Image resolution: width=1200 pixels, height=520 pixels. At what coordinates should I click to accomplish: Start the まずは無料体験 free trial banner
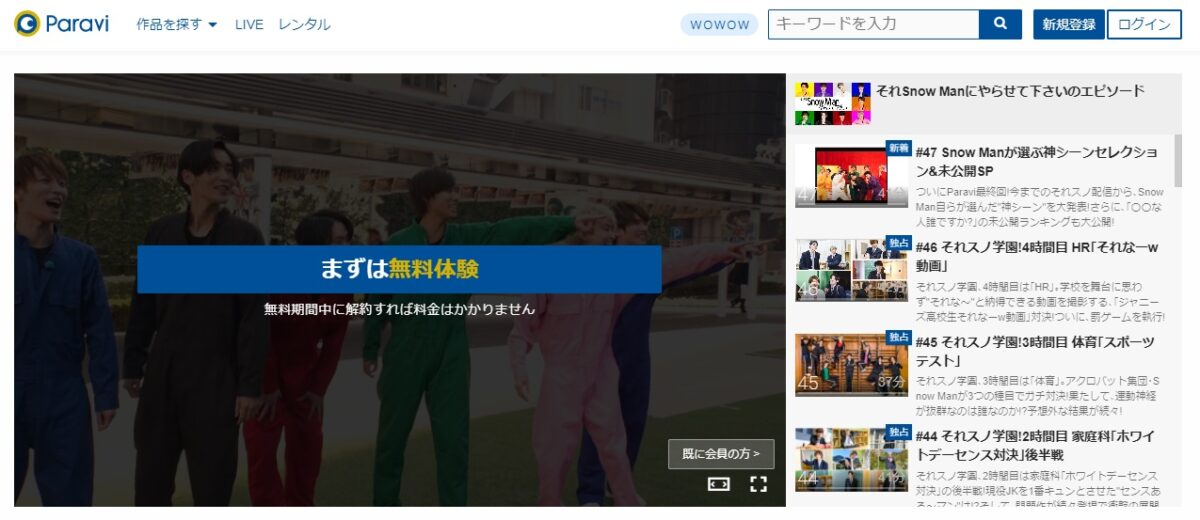pos(399,269)
